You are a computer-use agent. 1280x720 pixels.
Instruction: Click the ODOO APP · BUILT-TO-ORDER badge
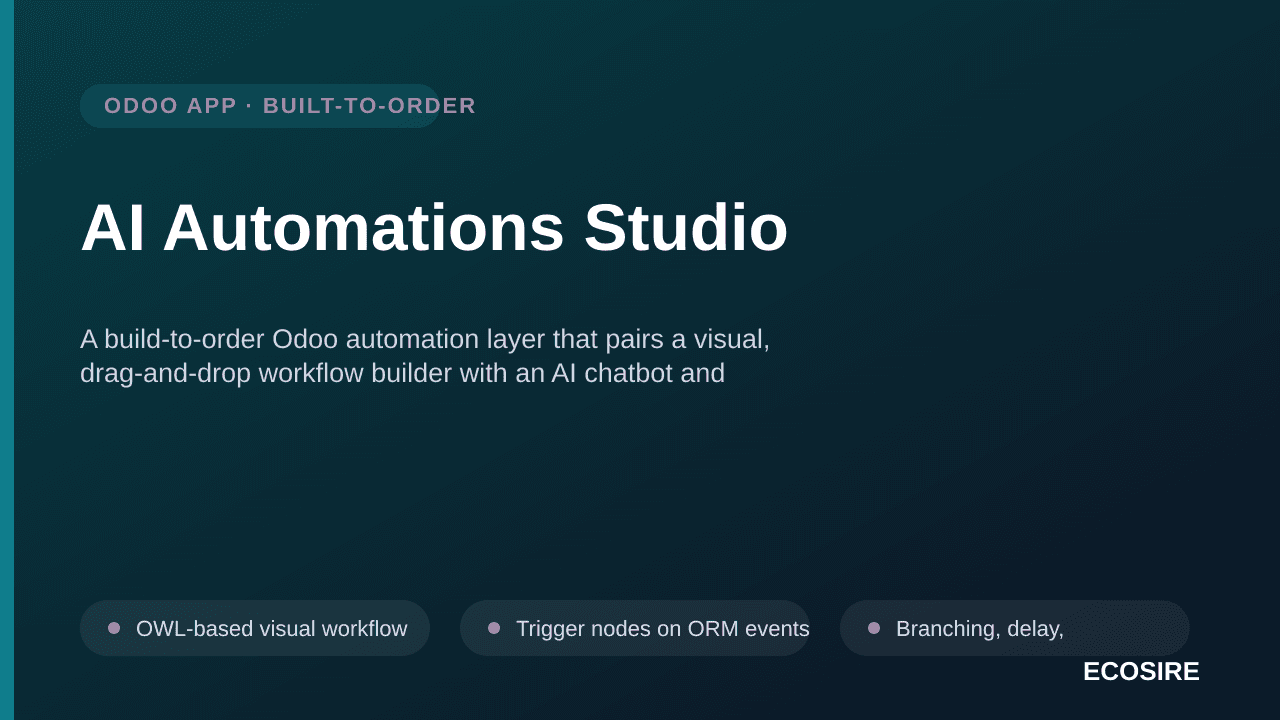[260, 106]
